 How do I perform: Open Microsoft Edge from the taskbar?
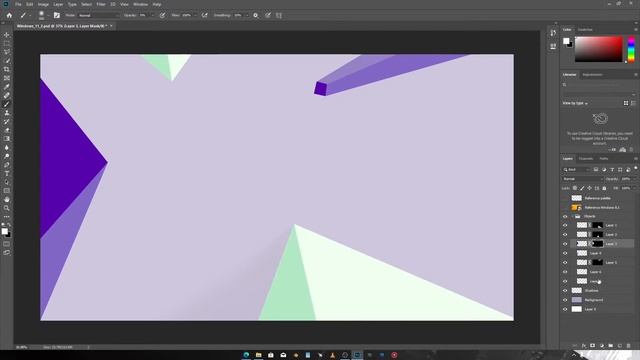[x=246, y=355]
